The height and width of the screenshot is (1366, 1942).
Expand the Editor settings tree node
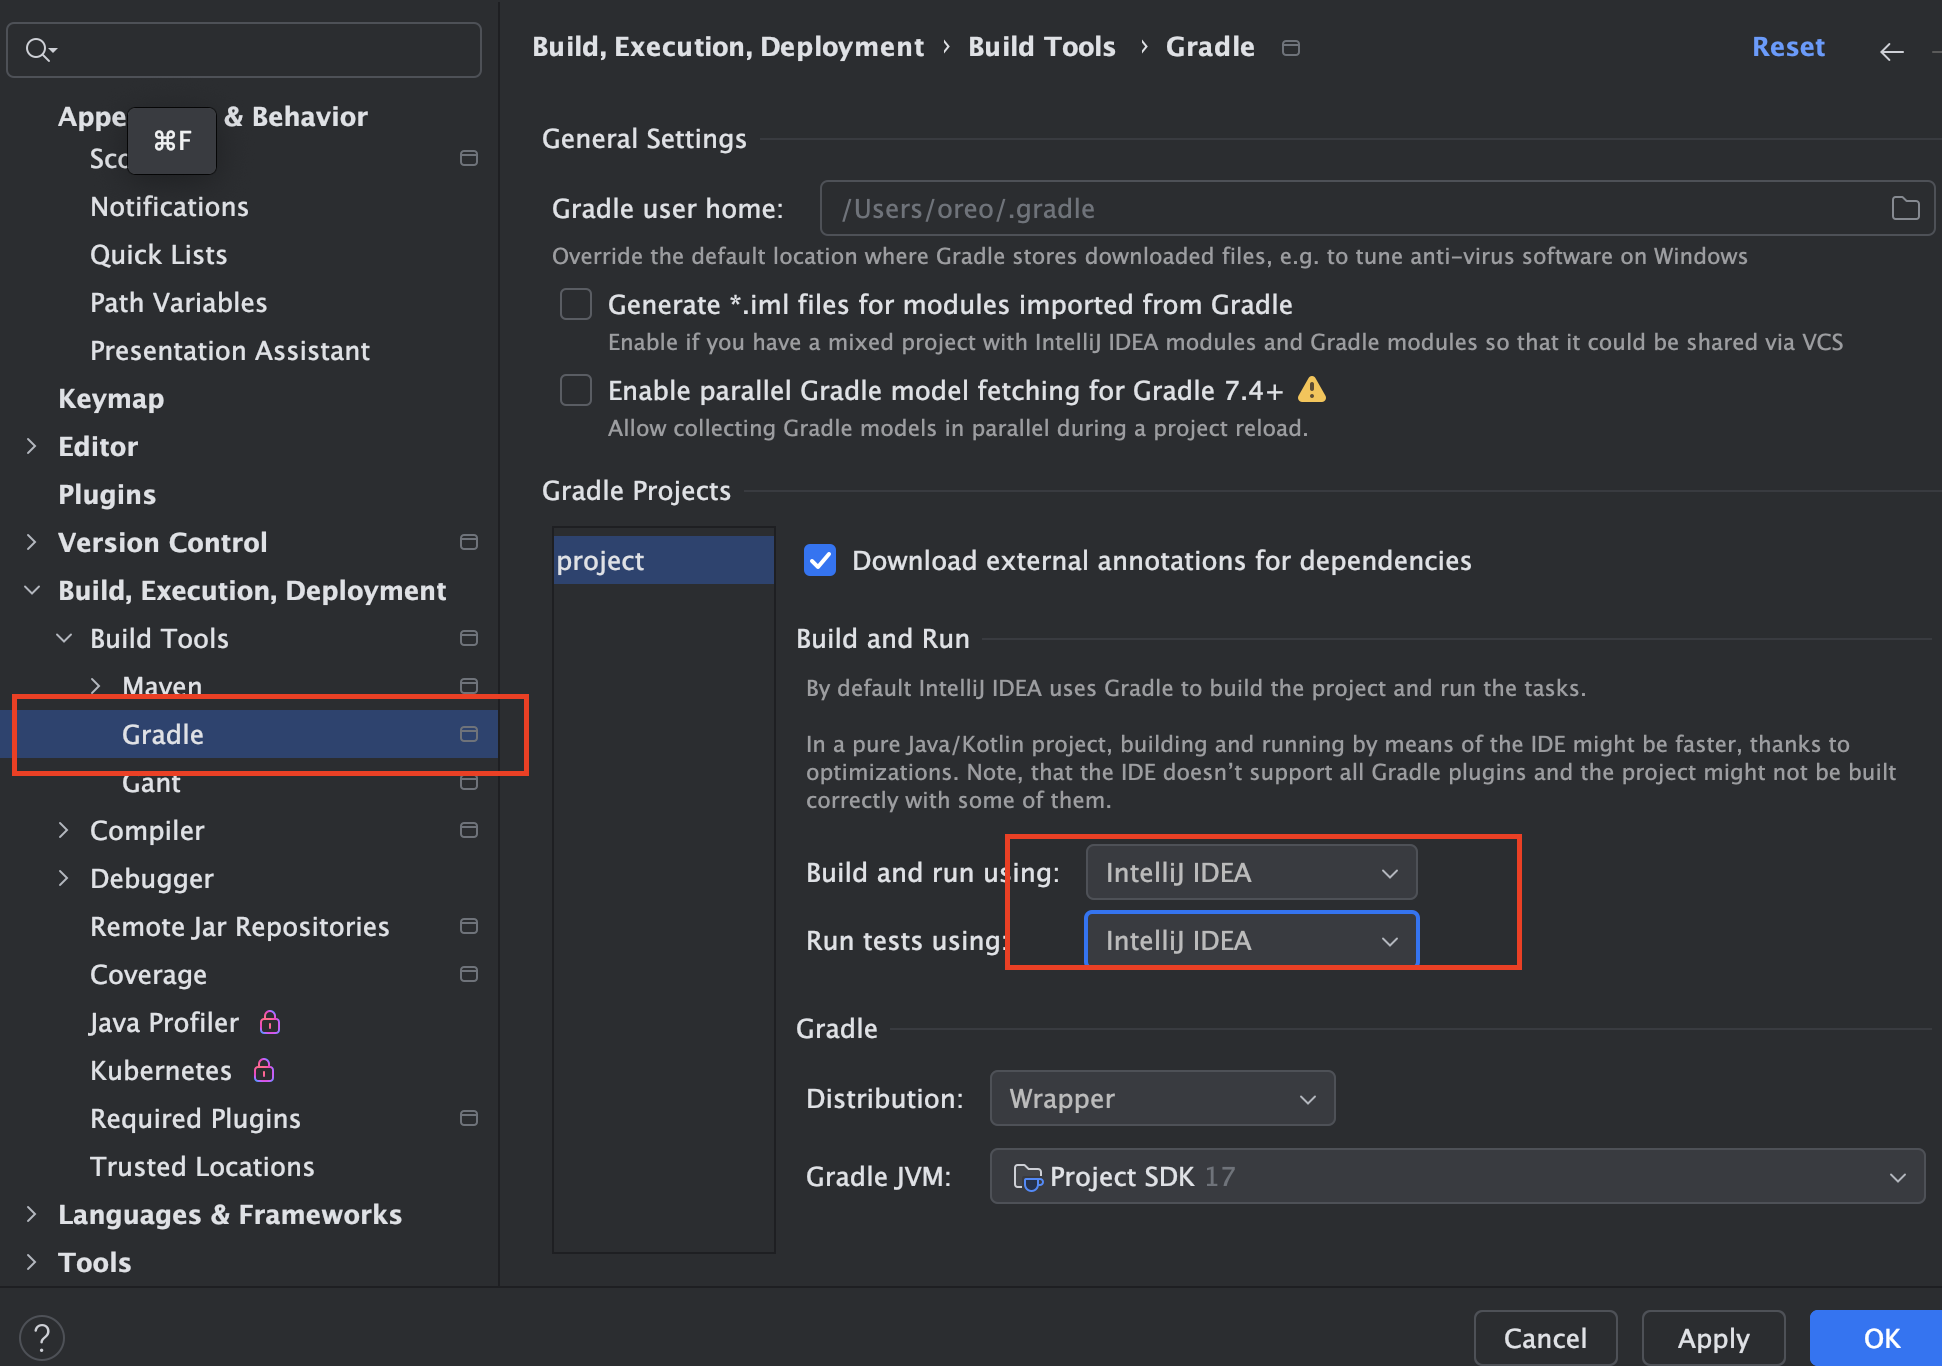pos(32,446)
